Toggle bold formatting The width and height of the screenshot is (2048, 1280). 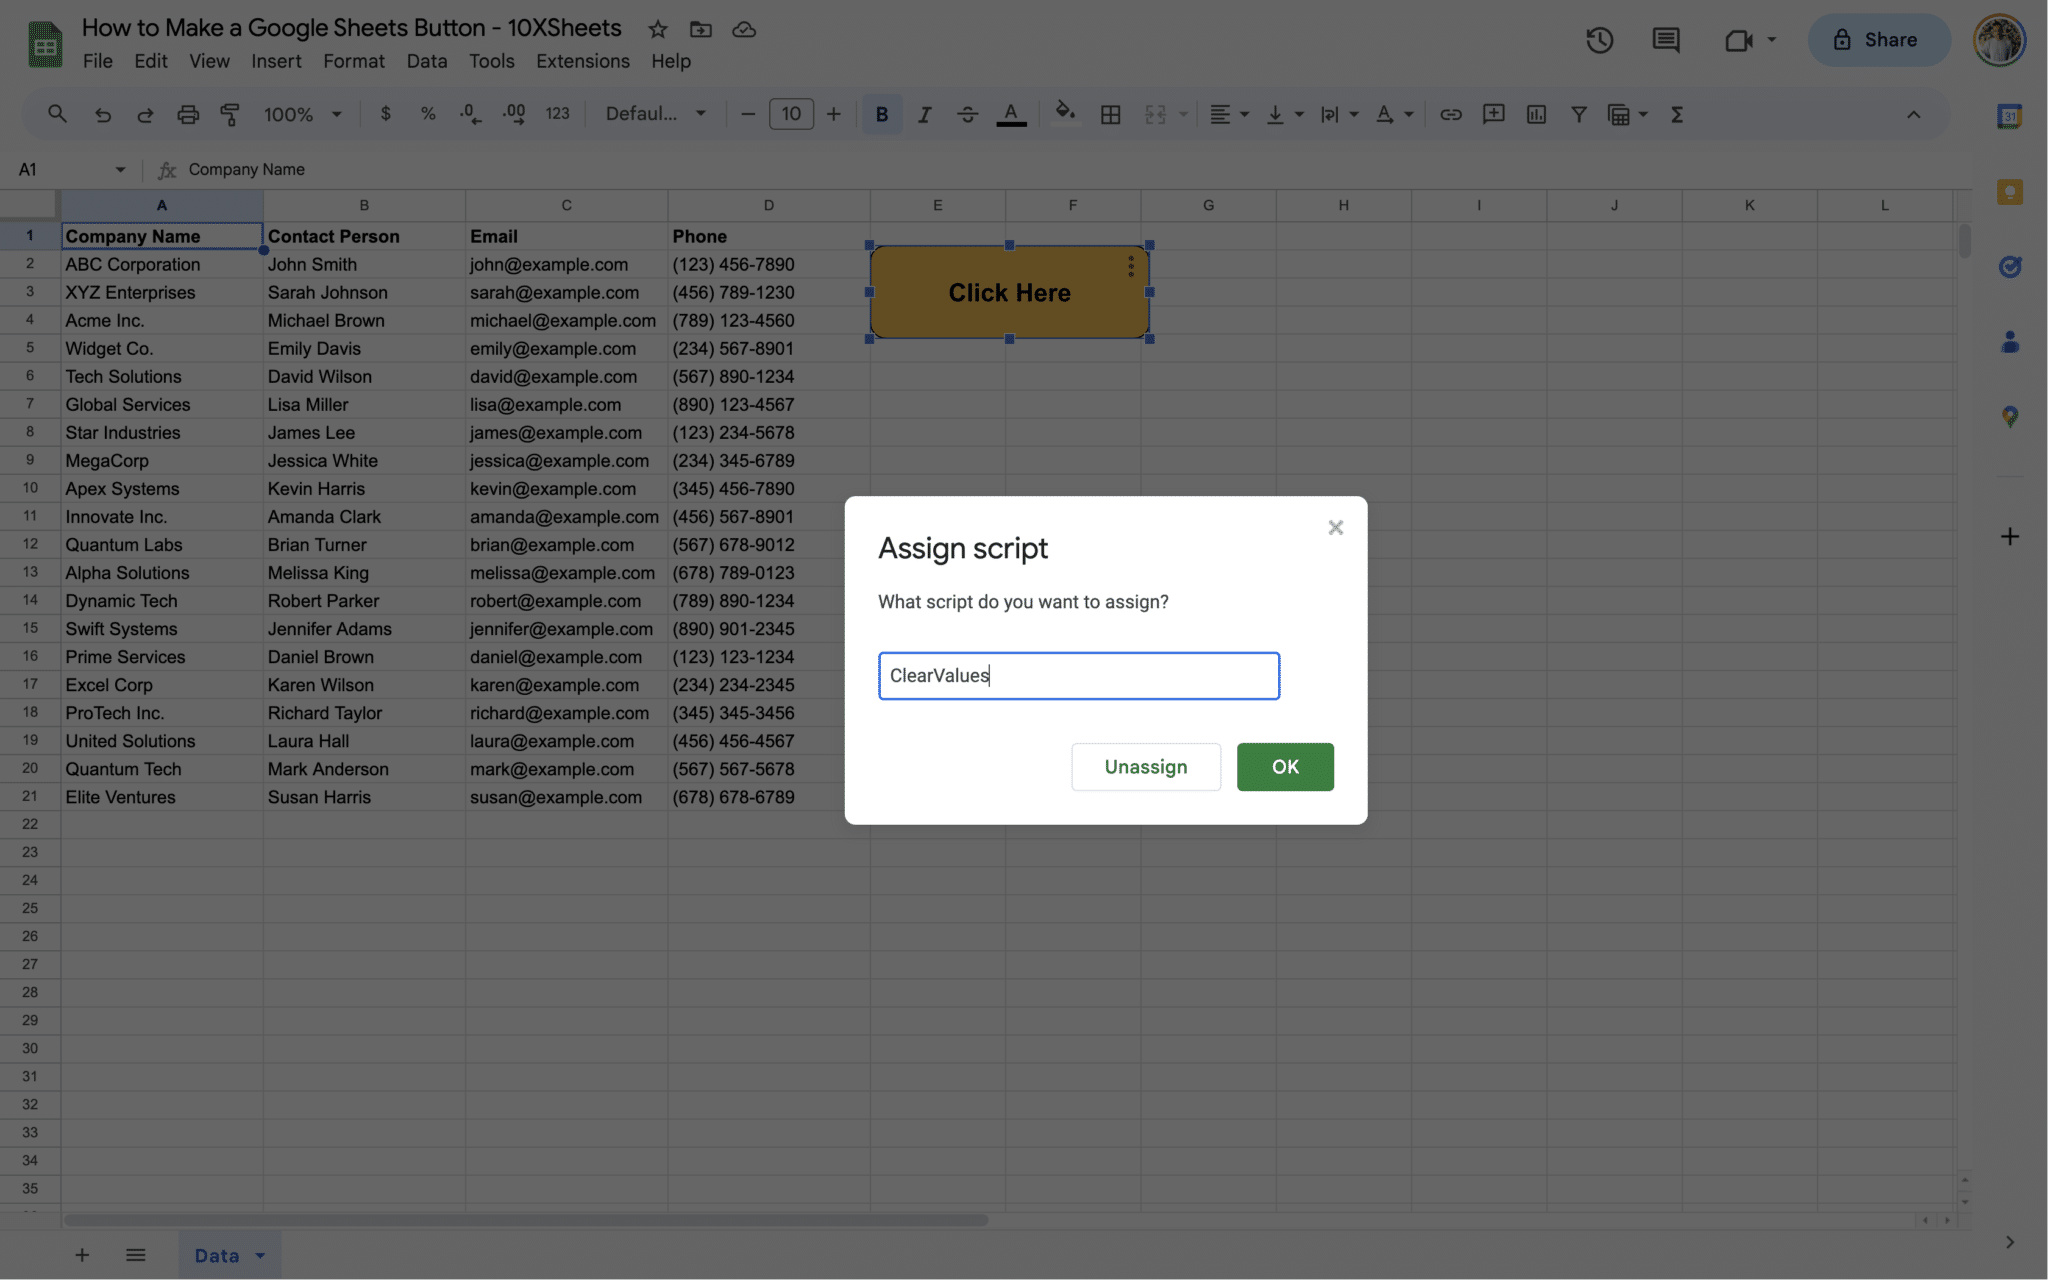(x=881, y=114)
